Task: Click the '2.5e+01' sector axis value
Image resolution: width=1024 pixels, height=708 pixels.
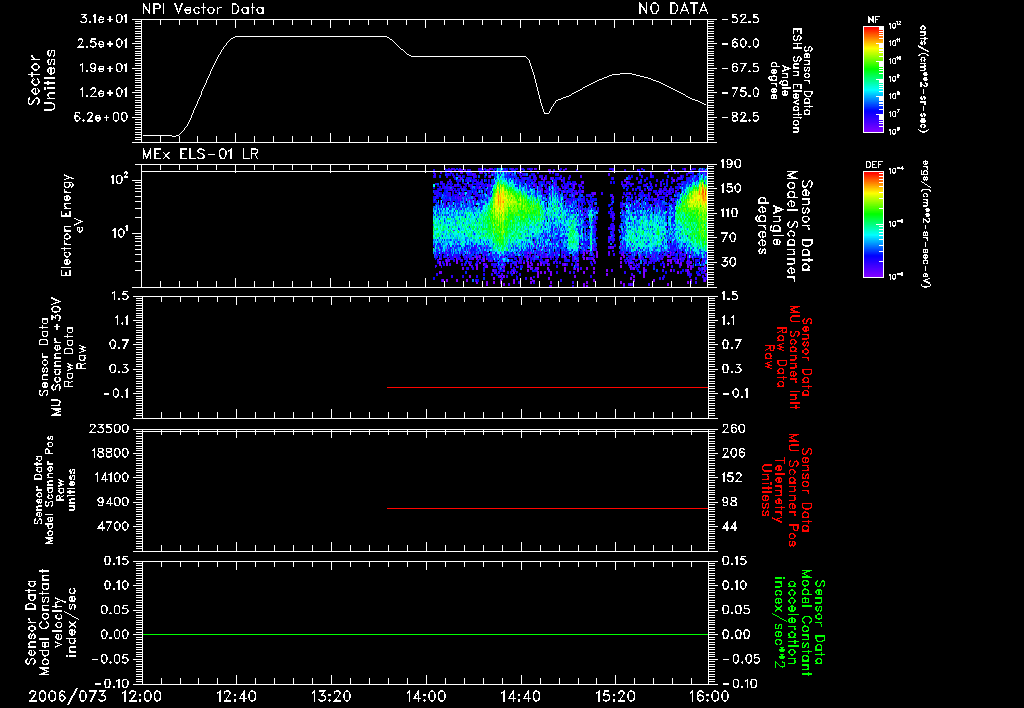Action: point(104,44)
